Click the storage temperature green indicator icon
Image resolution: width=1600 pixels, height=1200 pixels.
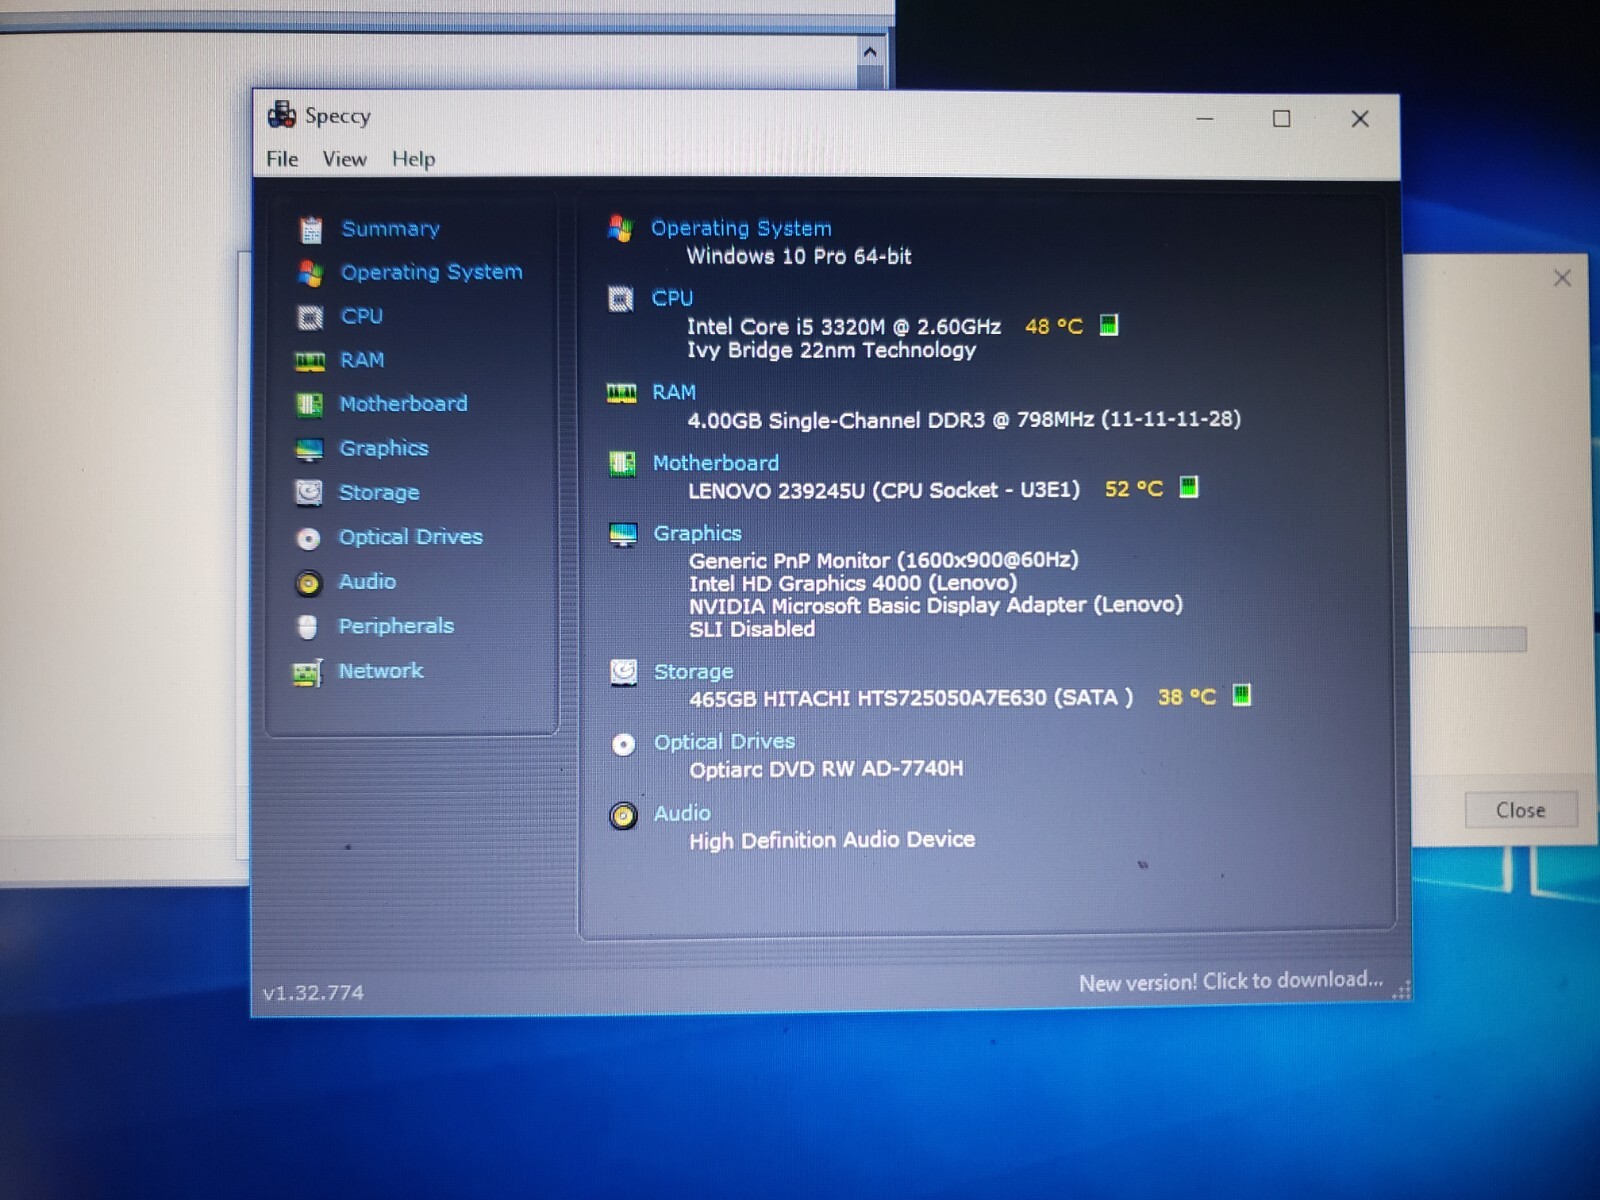[x=1241, y=694]
